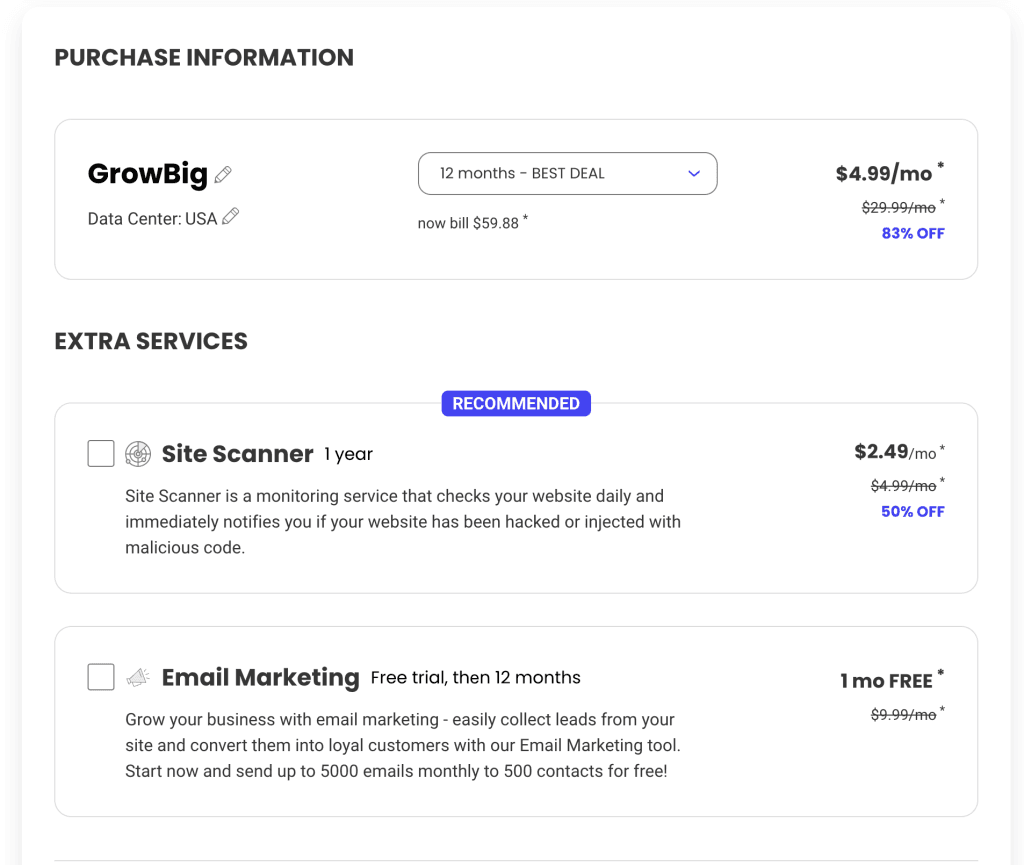Select the GrowBig plan name

click(x=148, y=174)
